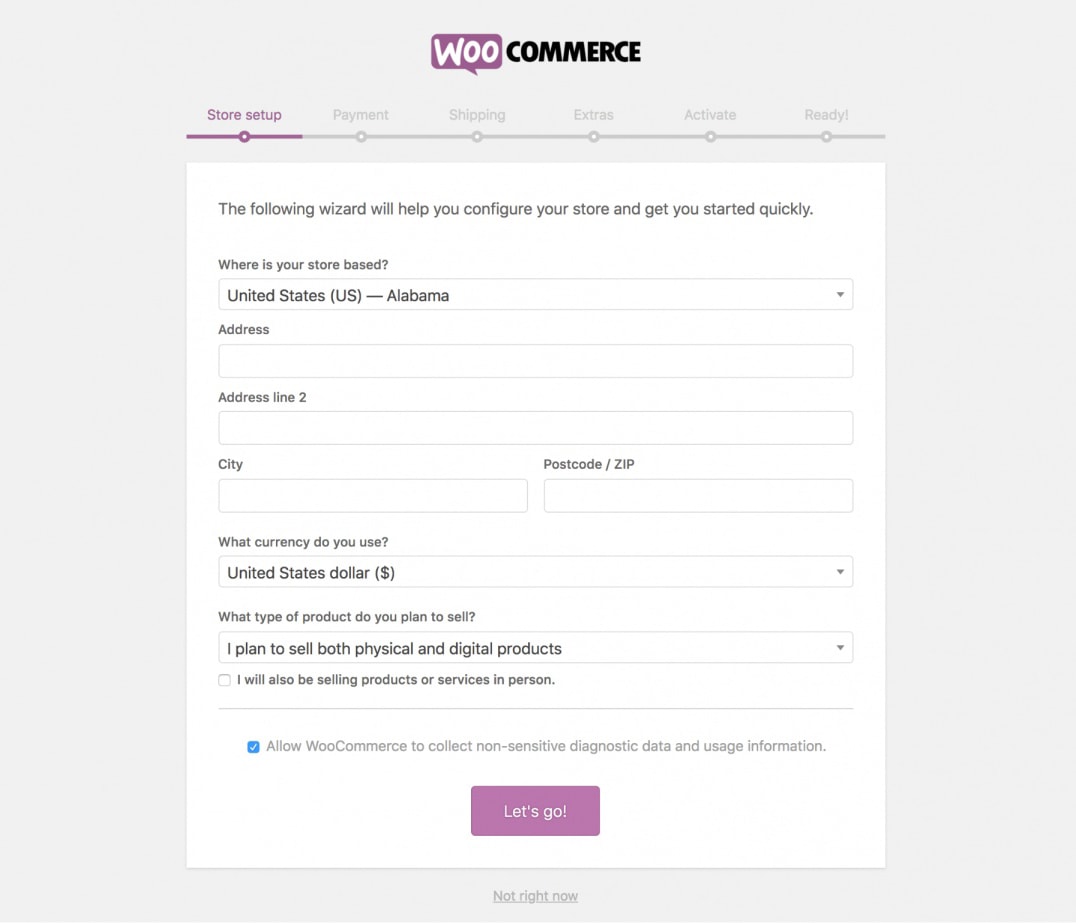Click the Activate step progress circle
Viewport: 1076px width, 923px height.
[x=710, y=136]
